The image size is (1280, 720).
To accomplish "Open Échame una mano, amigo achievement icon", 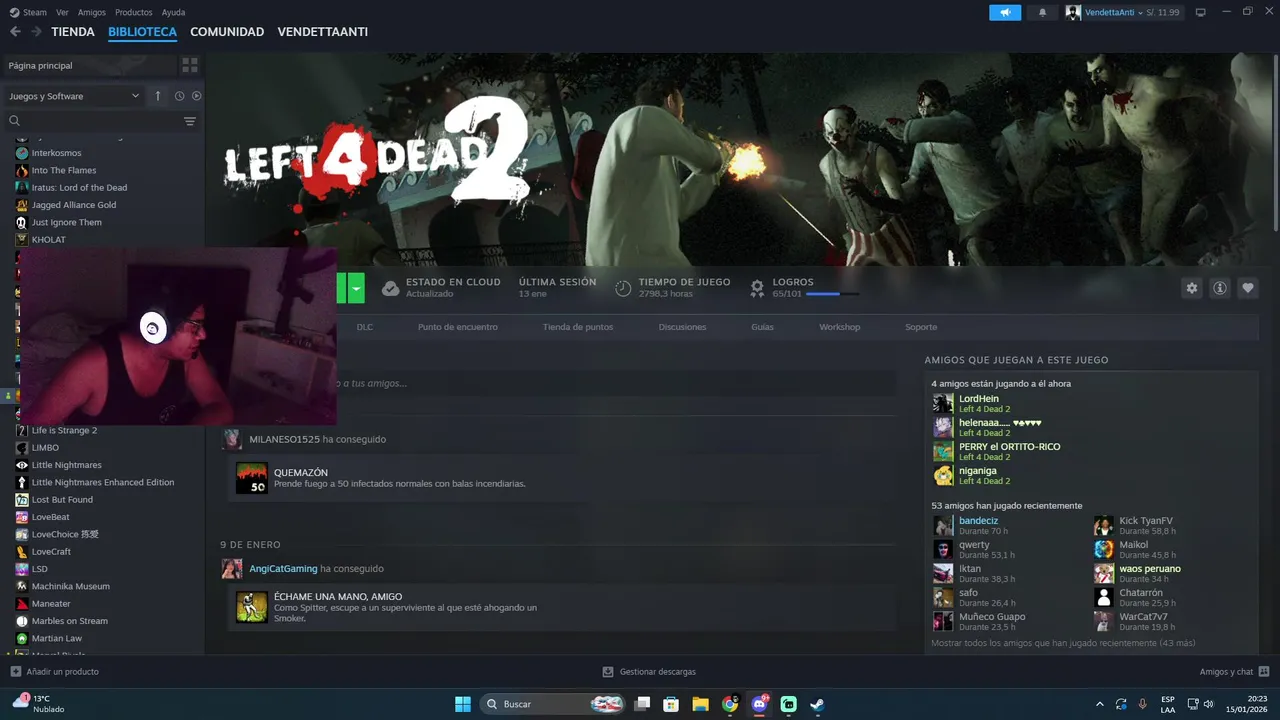I will click(x=251, y=606).
